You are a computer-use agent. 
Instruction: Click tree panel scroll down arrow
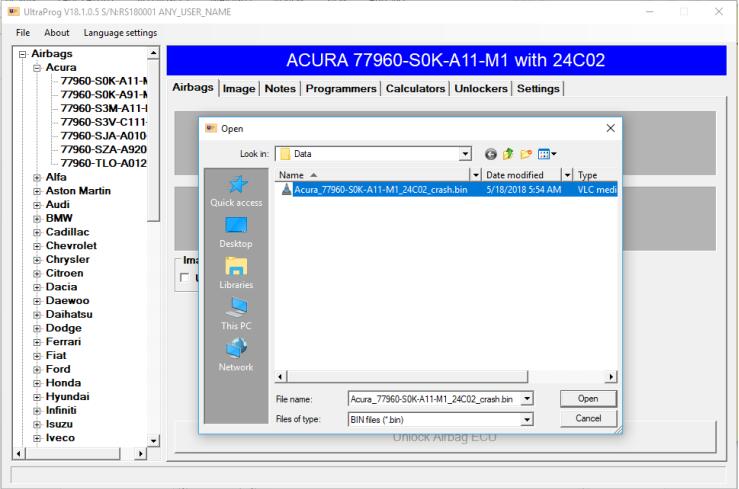pos(153,441)
